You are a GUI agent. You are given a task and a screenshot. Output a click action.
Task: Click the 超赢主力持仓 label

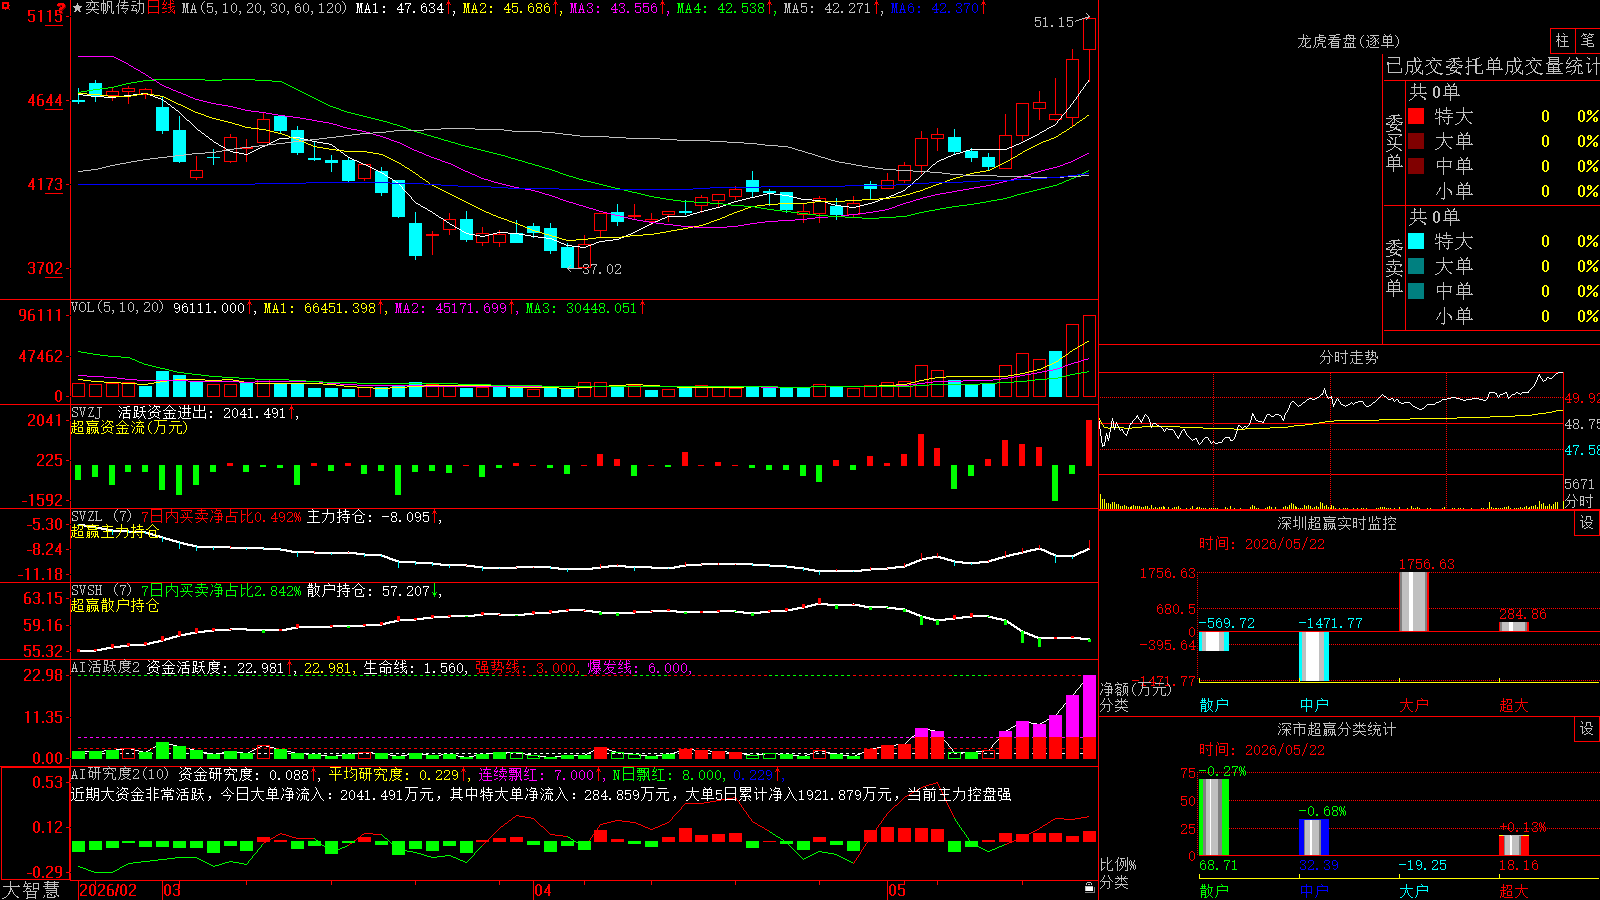(x=114, y=532)
